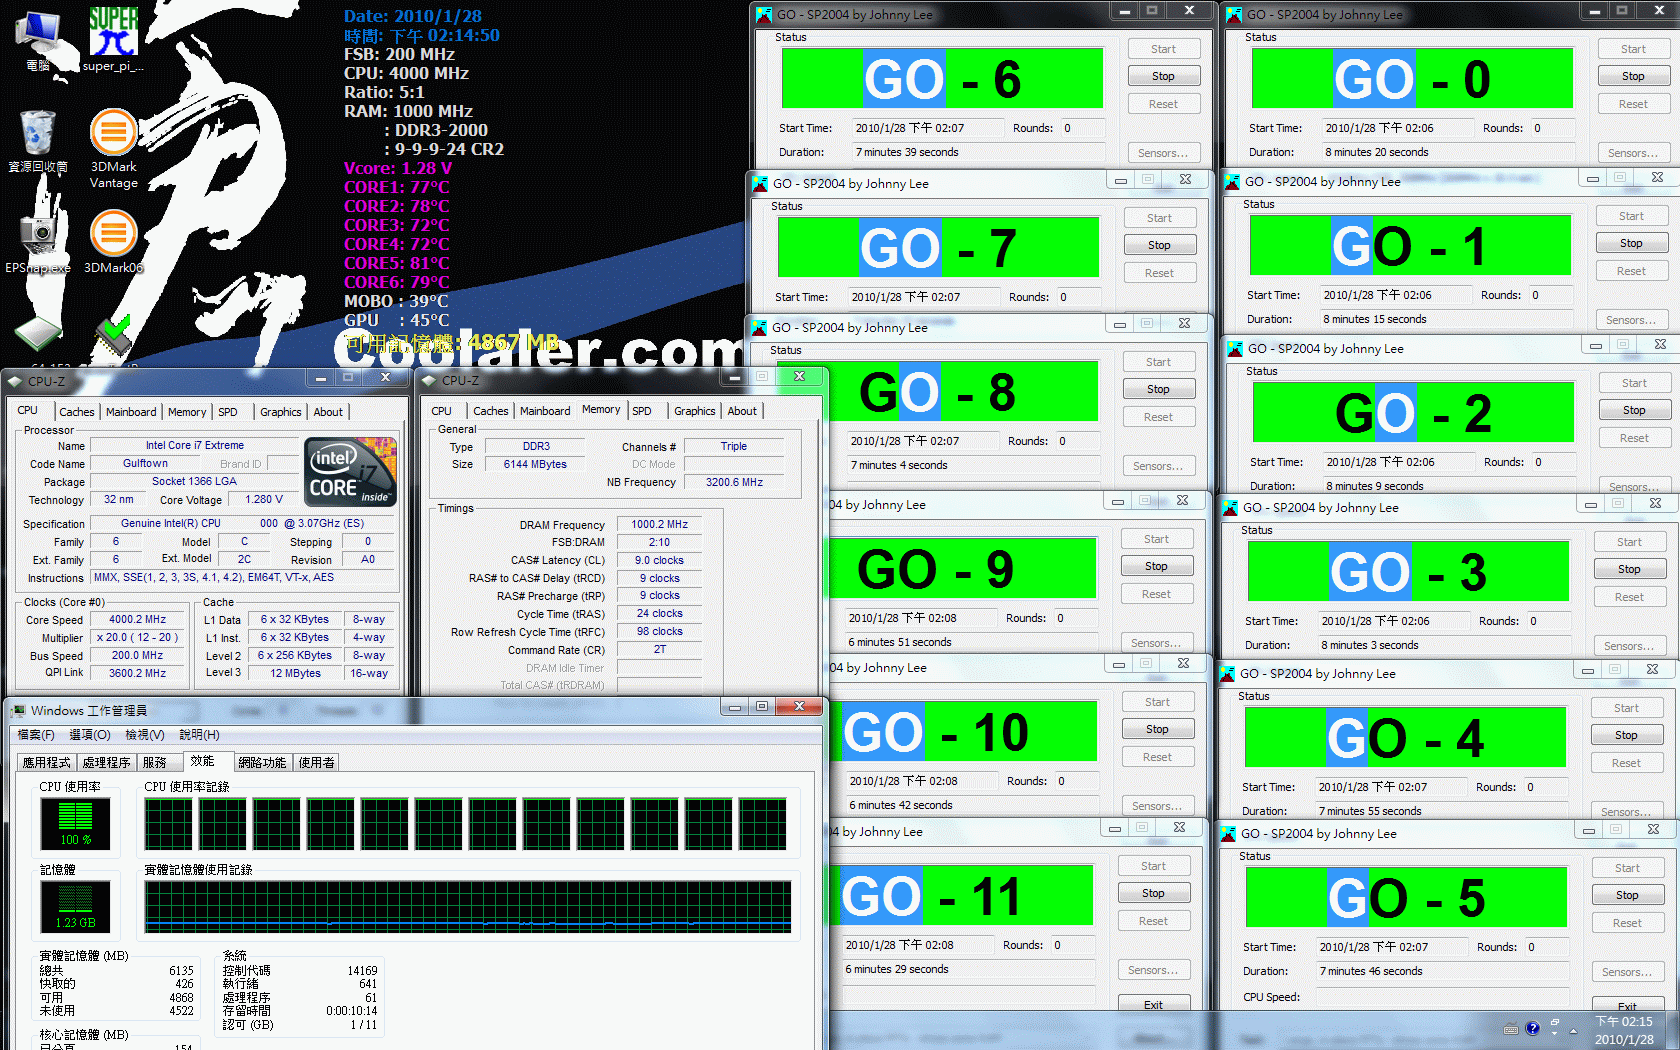Switch to 處理程序 tab in Task Manager
This screenshot has width=1680, height=1050.
click(107, 763)
